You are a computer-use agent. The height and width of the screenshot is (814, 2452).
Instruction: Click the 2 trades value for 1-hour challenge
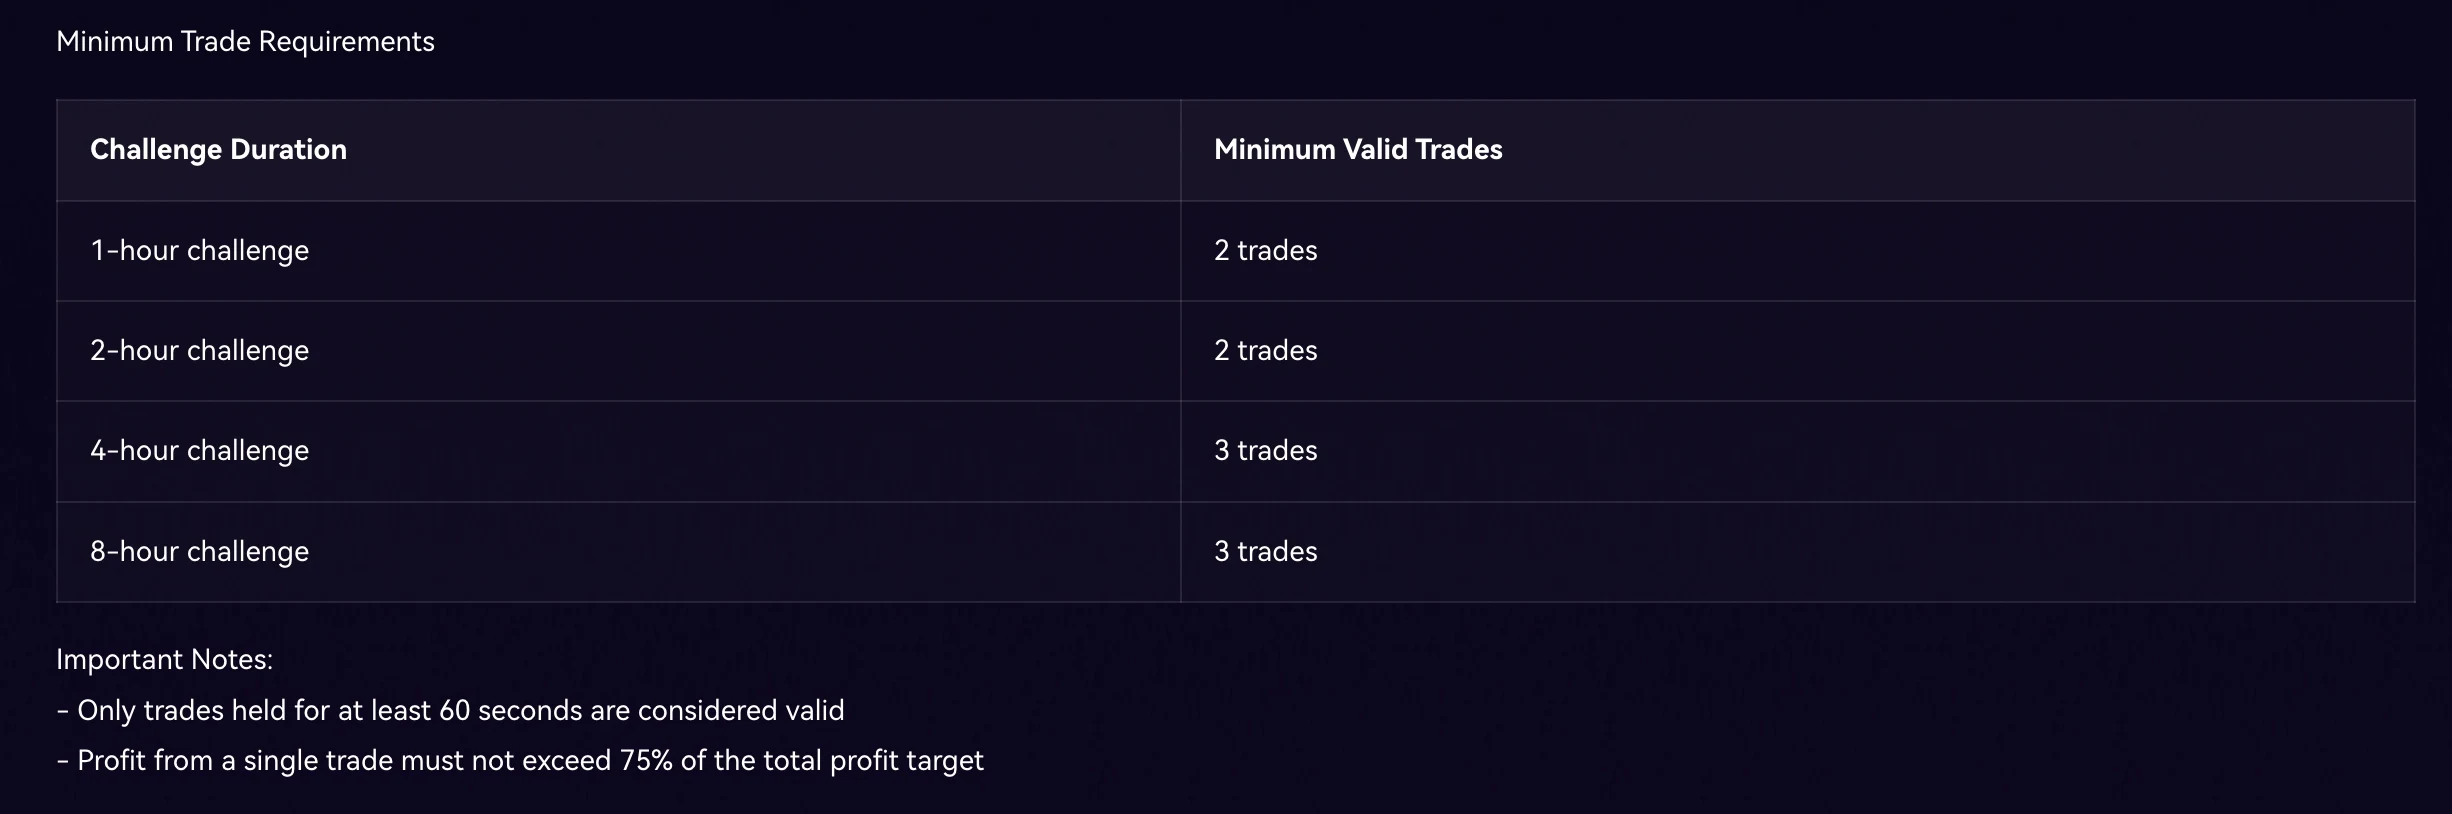1265,251
